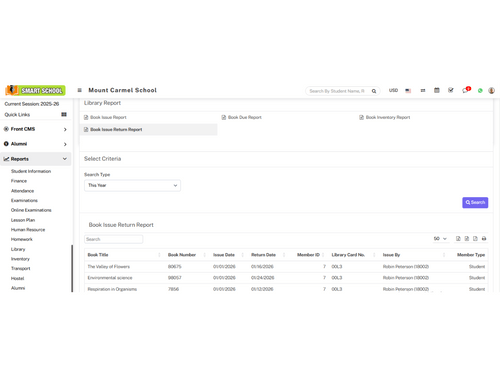Open the Search Type dropdown showing This Year
The image size is (500, 375).
coord(132,186)
